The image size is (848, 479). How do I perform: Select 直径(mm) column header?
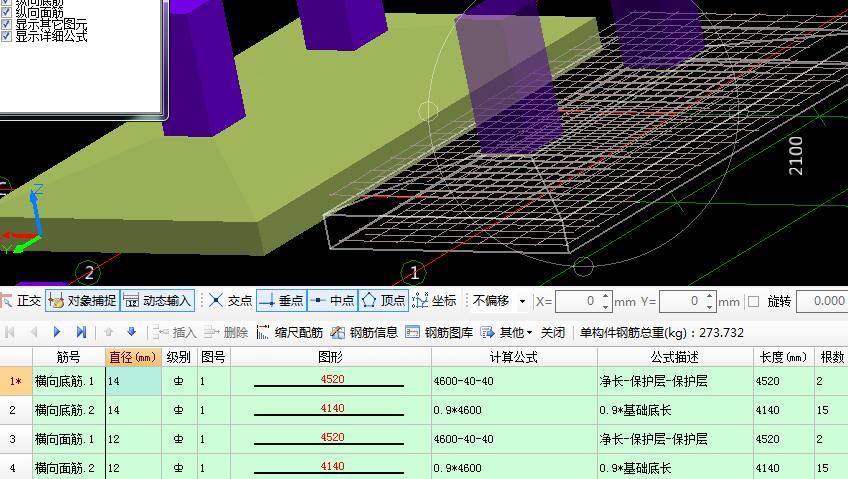coord(133,357)
